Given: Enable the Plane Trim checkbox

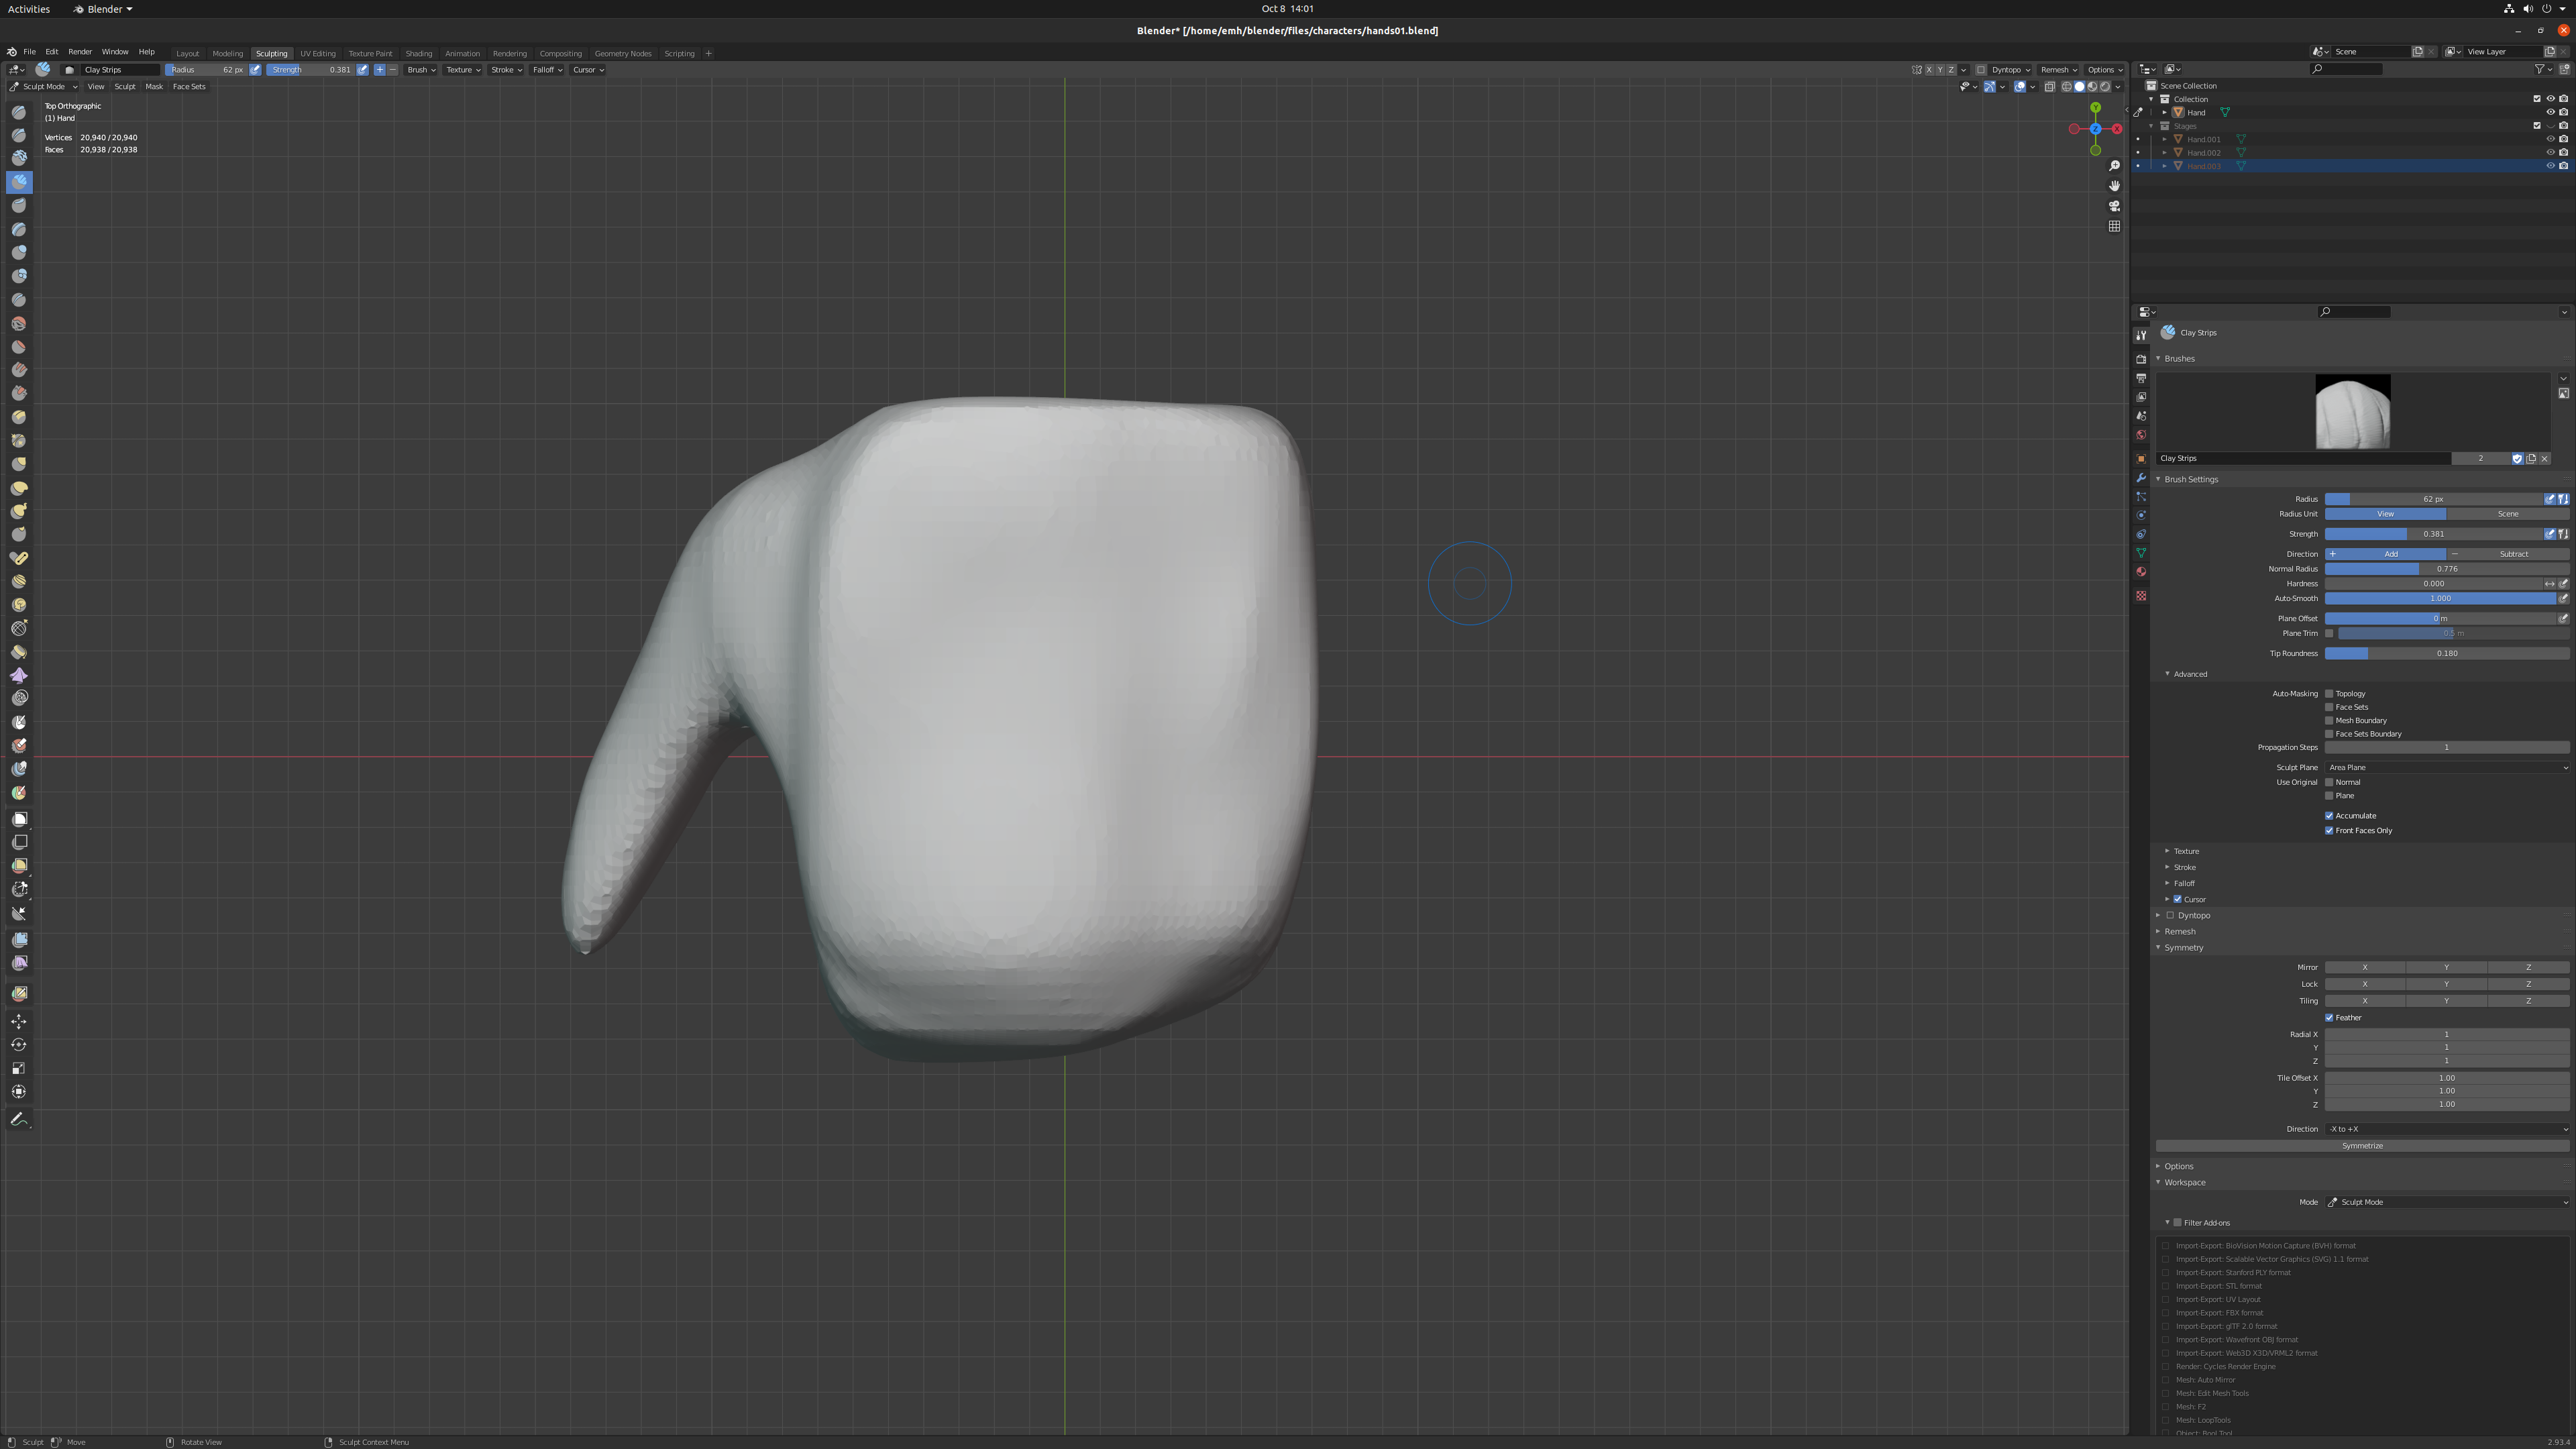Looking at the screenshot, I should coord(2329,633).
